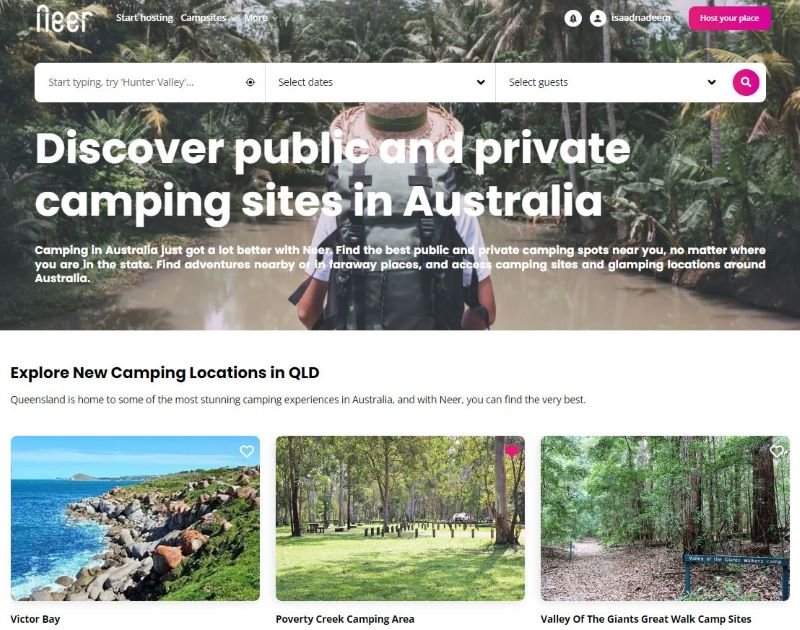This screenshot has height=630, width=800.
Task: Open the Campsites menu
Action: click(x=206, y=18)
